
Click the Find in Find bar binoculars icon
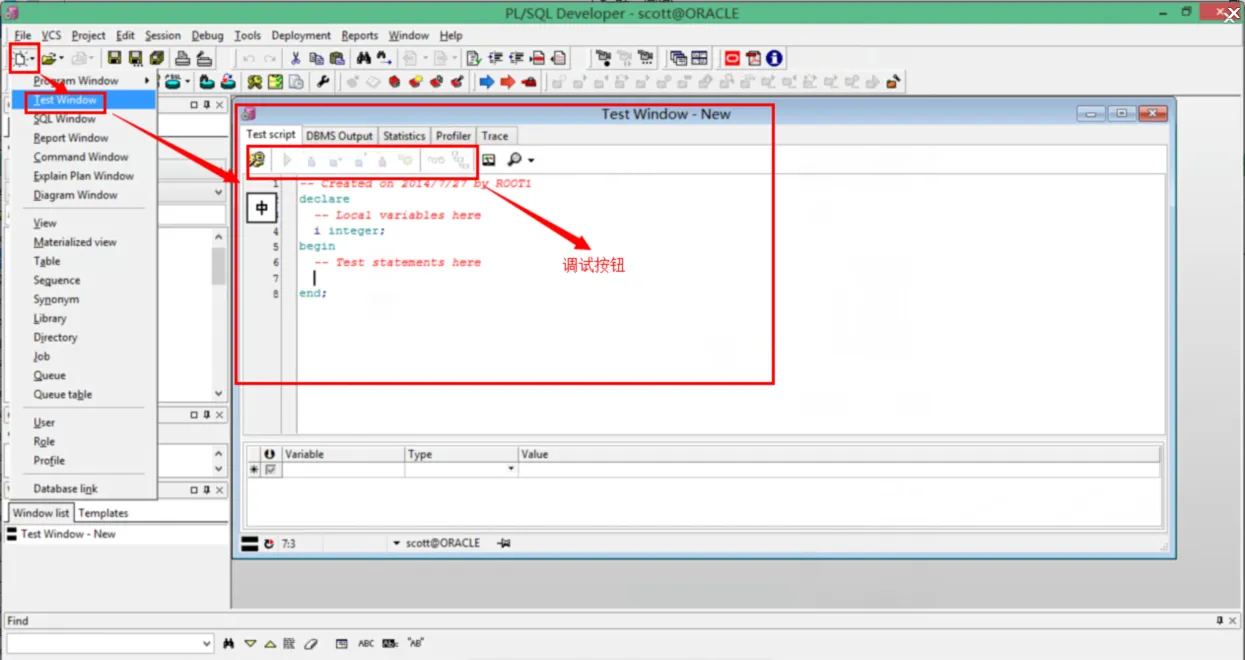[229, 644]
